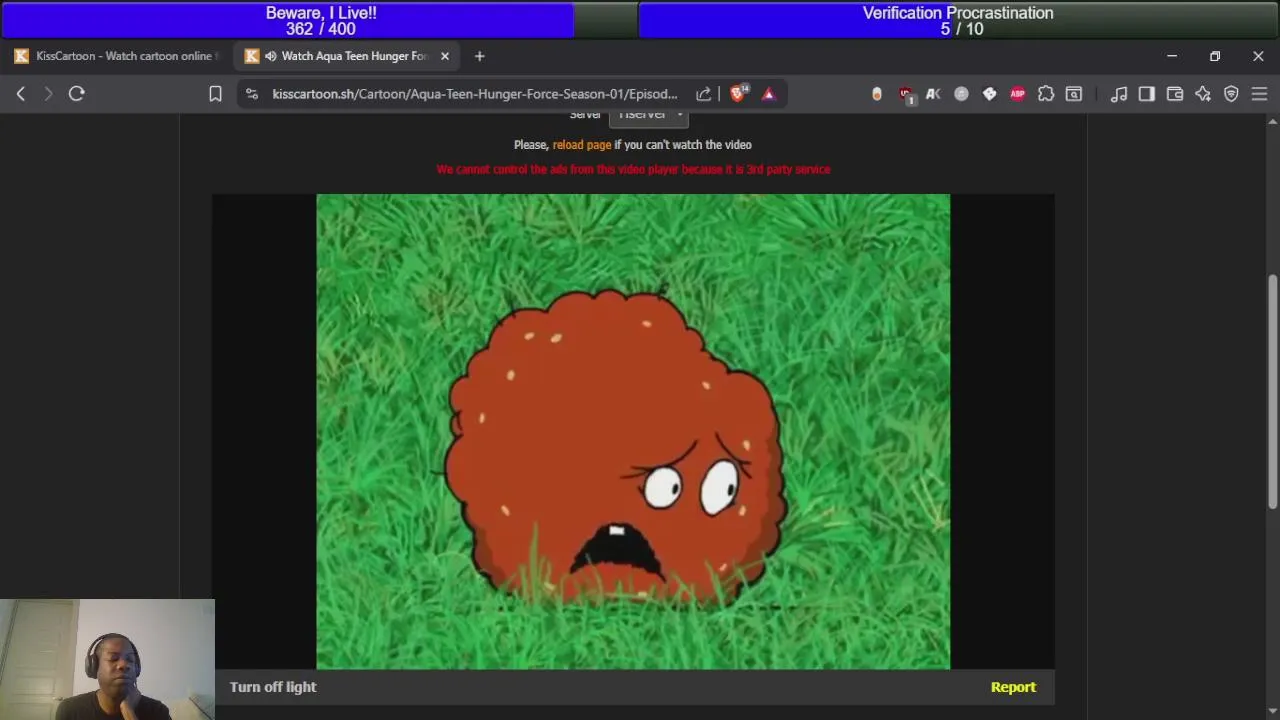This screenshot has width=1280, height=720.
Task: Open site settings icon in address bar
Action: (252, 94)
